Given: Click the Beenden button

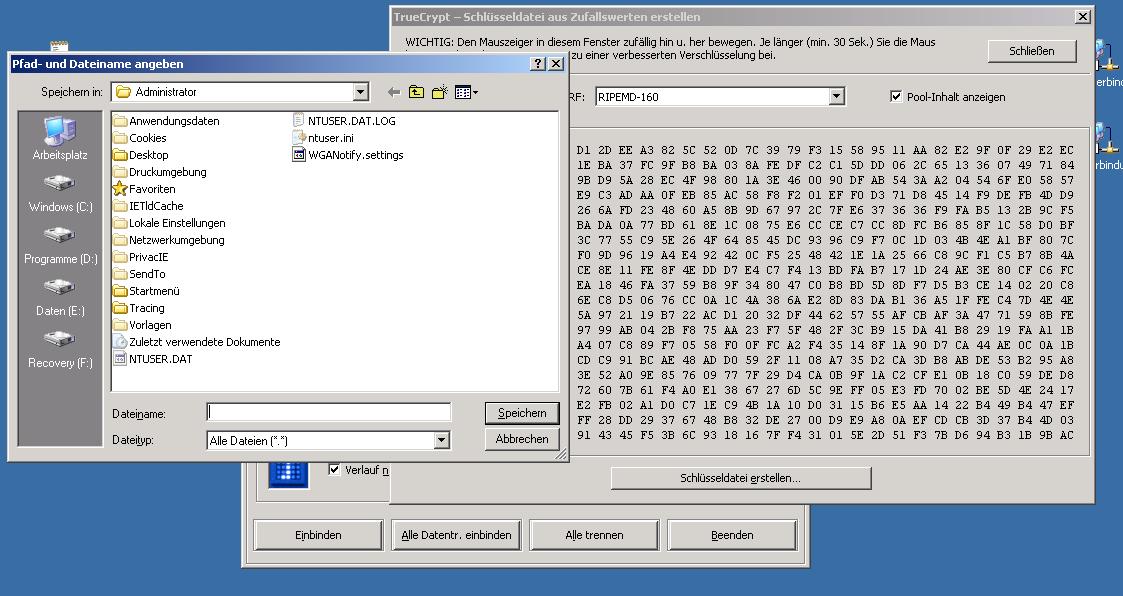Looking at the screenshot, I should [732, 535].
